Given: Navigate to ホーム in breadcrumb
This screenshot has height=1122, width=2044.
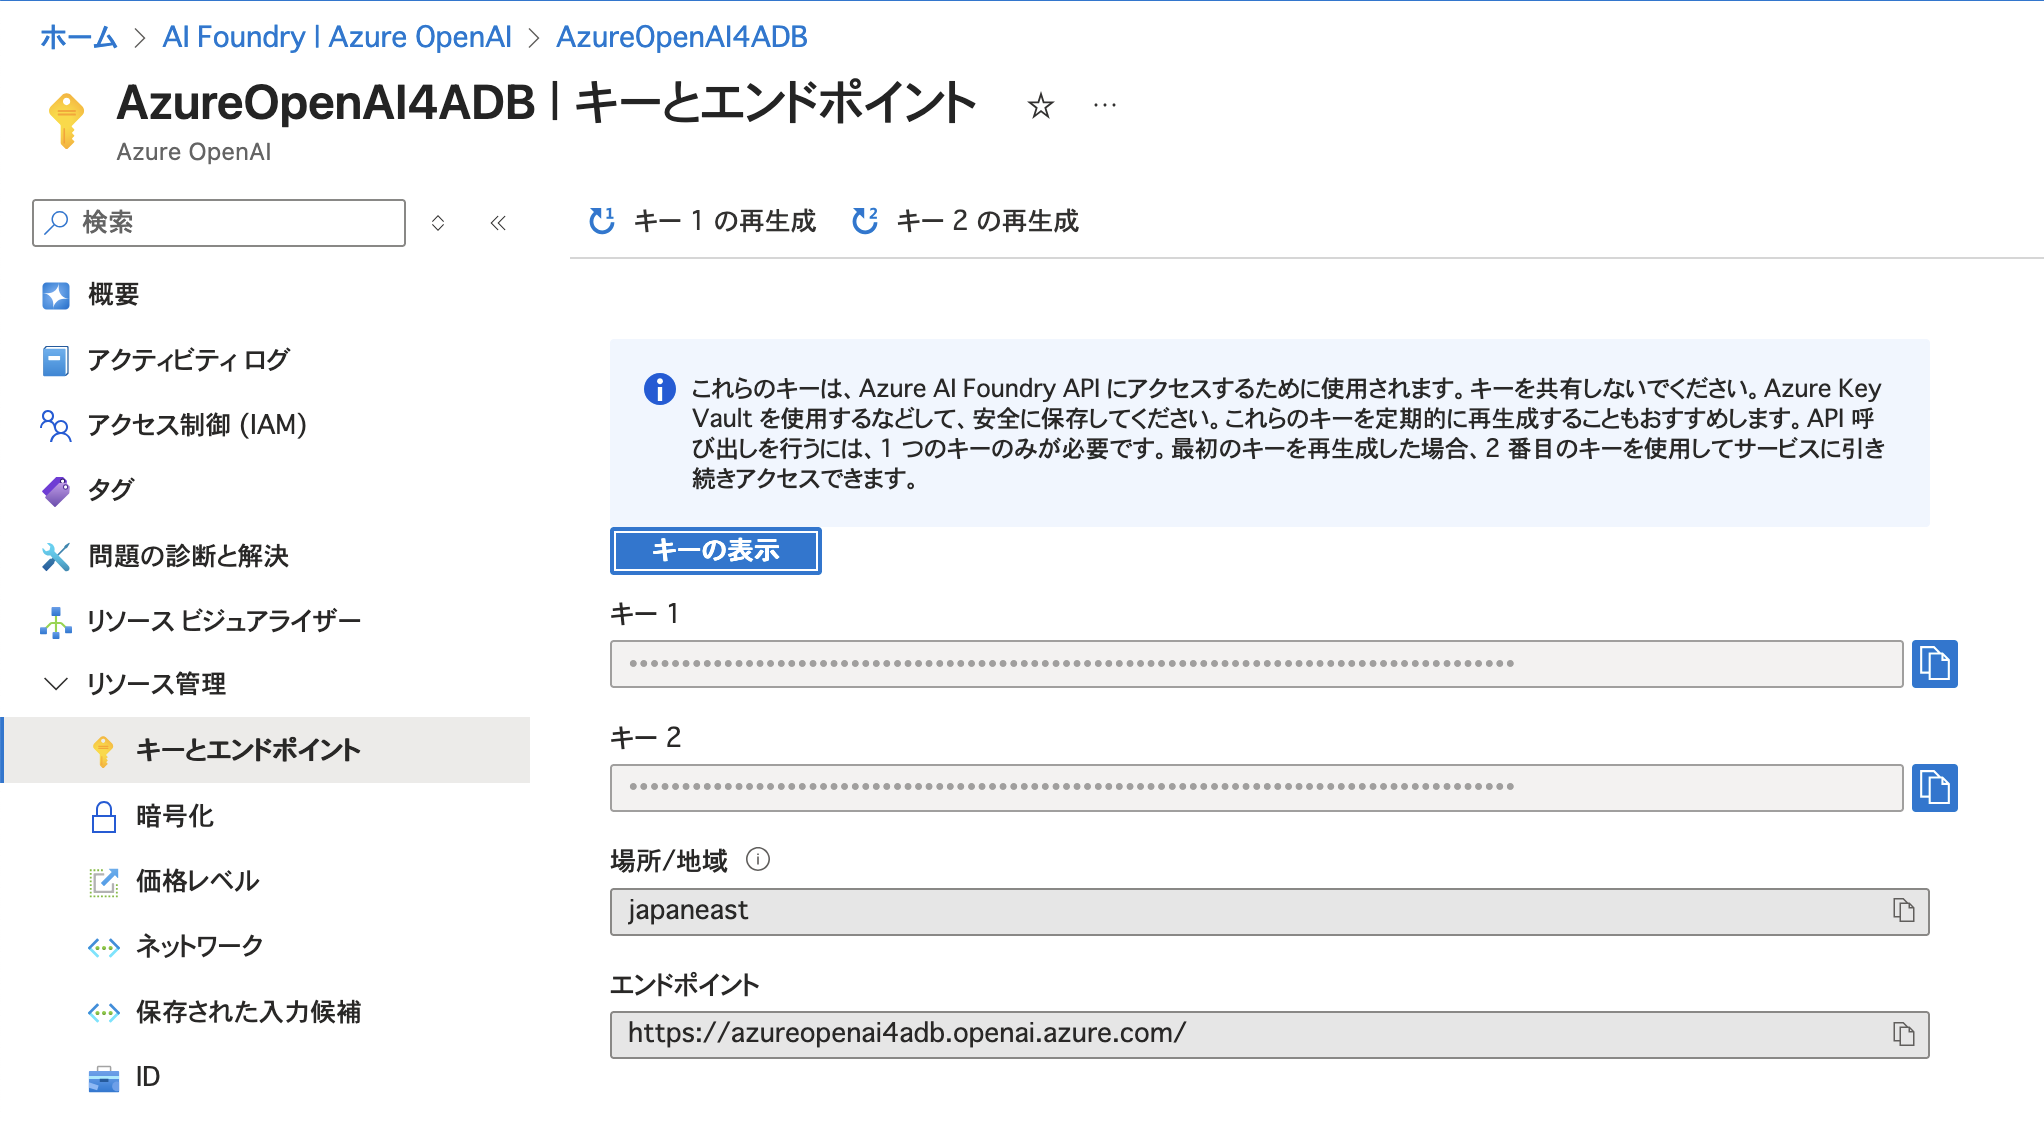Looking at the screenshot, I should [78, 36].
